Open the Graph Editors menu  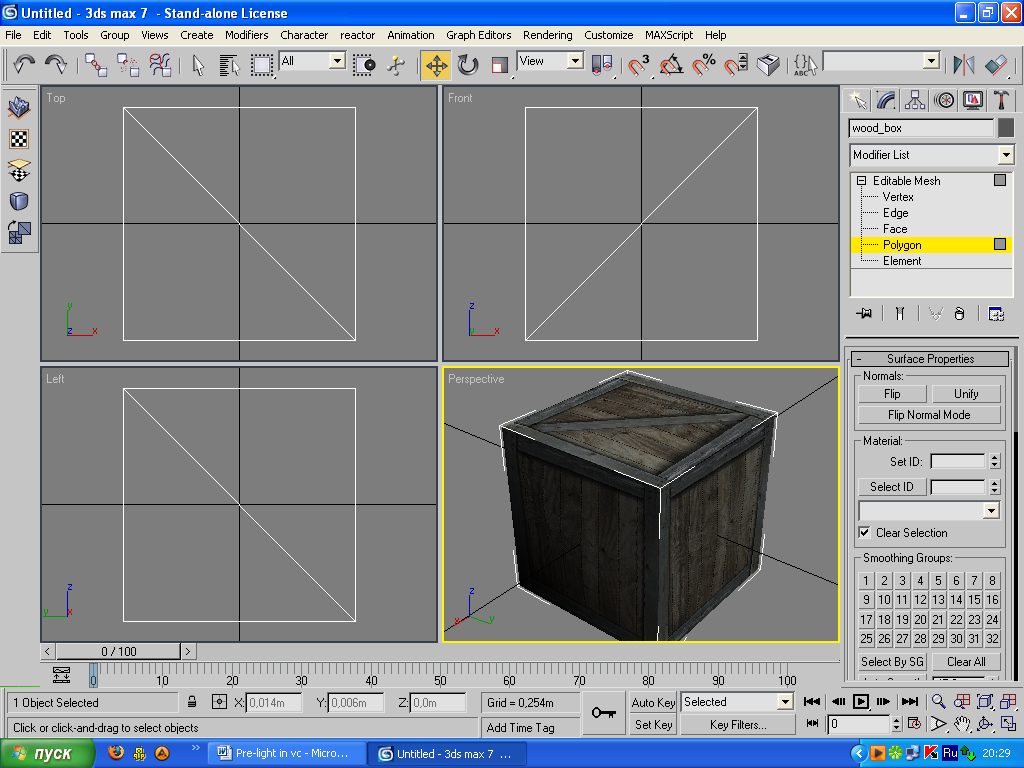coord(479,35)
